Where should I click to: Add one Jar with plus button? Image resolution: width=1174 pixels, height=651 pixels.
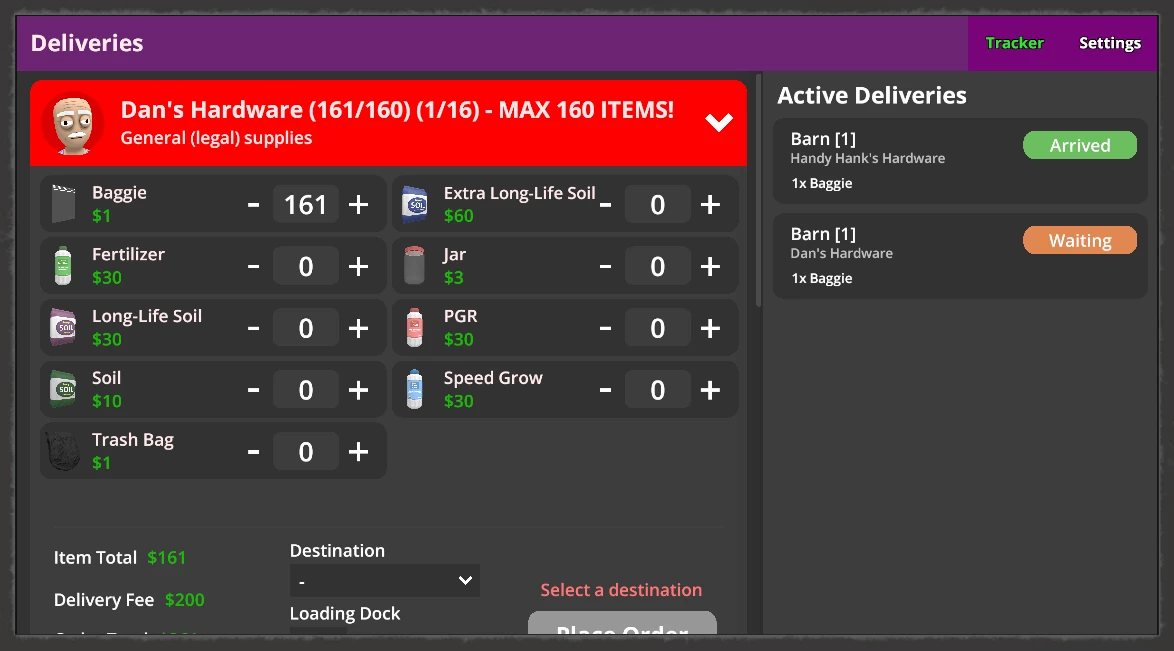(x=711, y=266)
